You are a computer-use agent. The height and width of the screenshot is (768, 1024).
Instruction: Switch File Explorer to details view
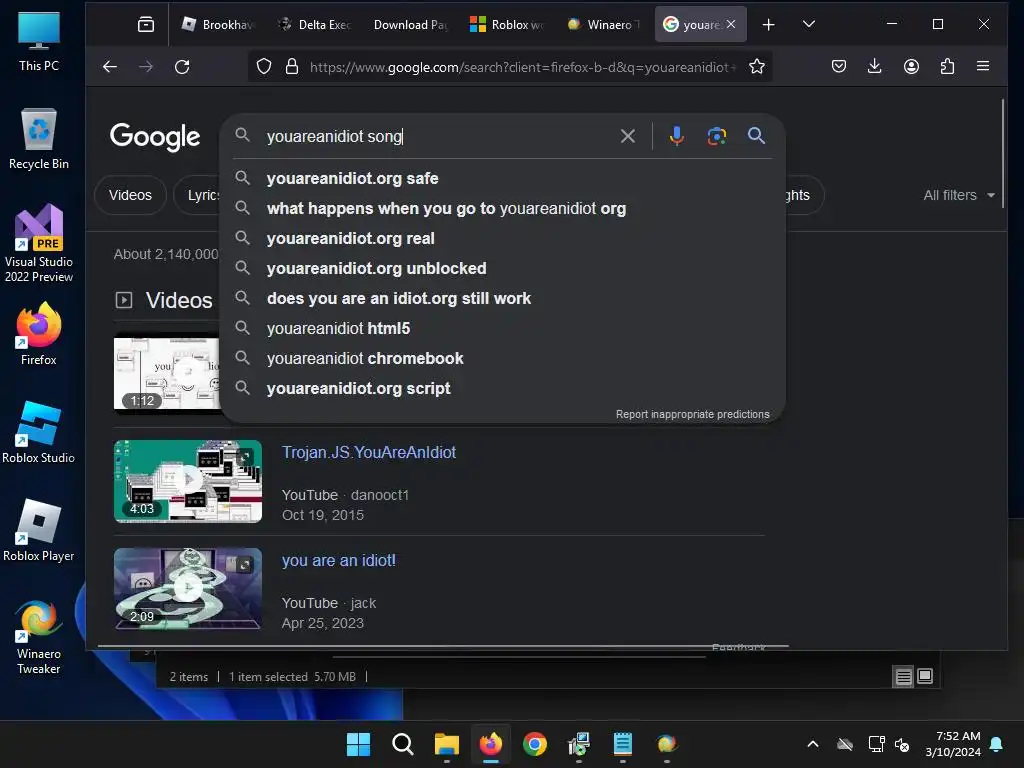point(903,677)
